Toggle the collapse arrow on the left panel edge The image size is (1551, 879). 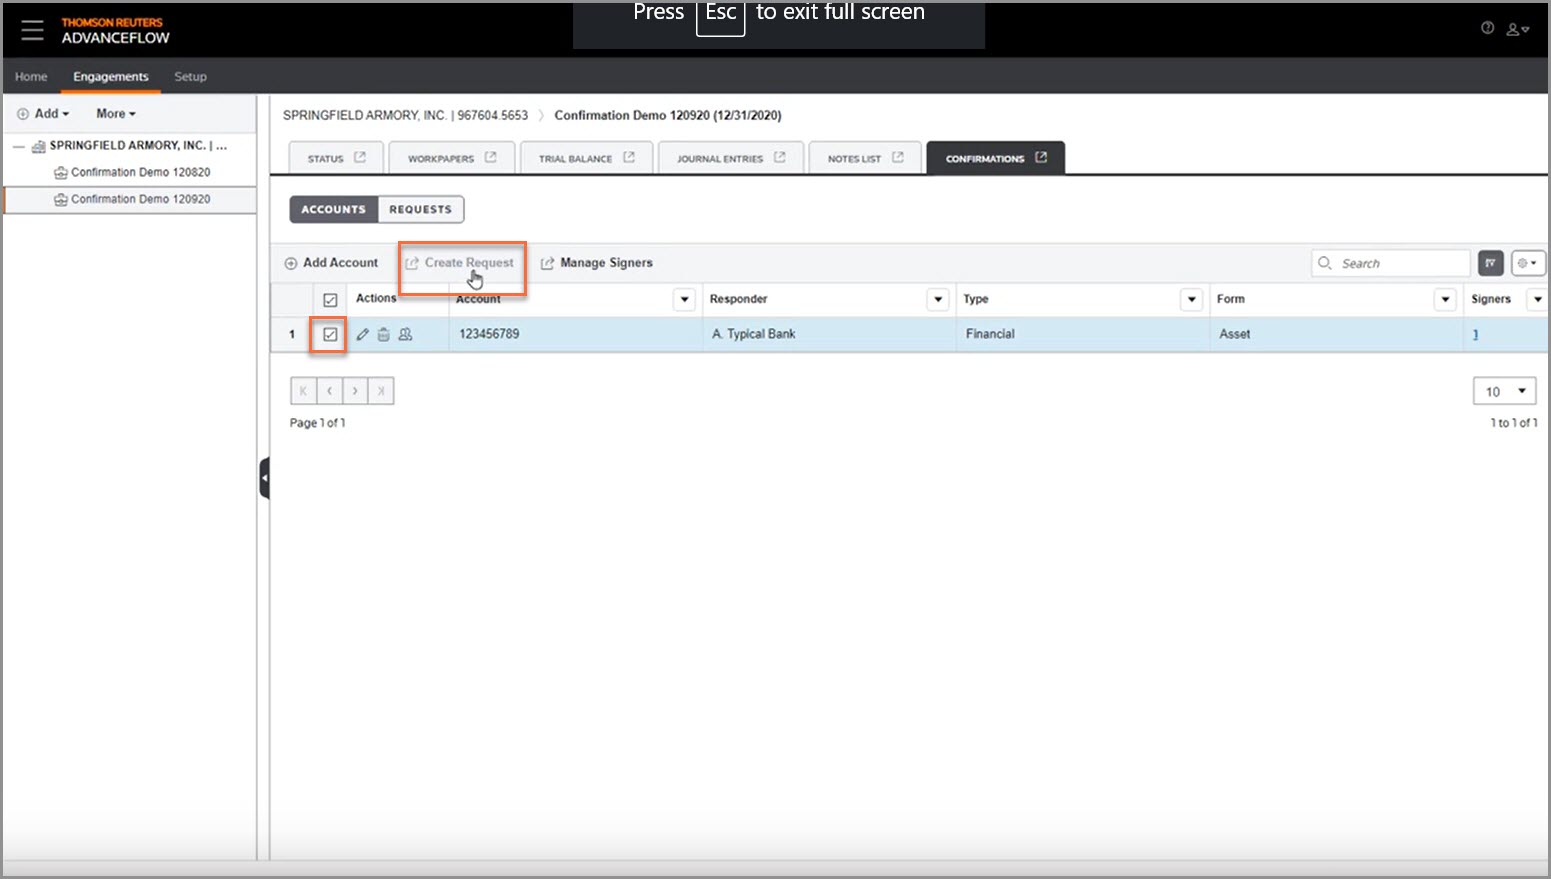[x=264, y=478]
